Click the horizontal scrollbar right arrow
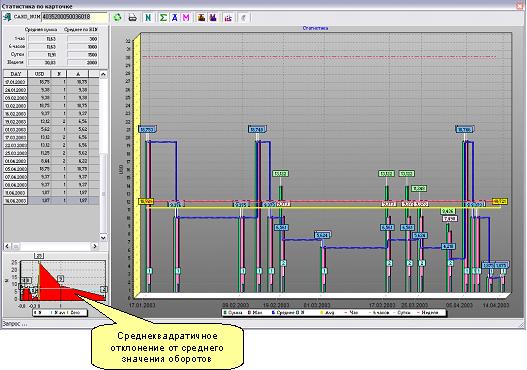This screenshot has height=370, width=527. tap(95, 246)
